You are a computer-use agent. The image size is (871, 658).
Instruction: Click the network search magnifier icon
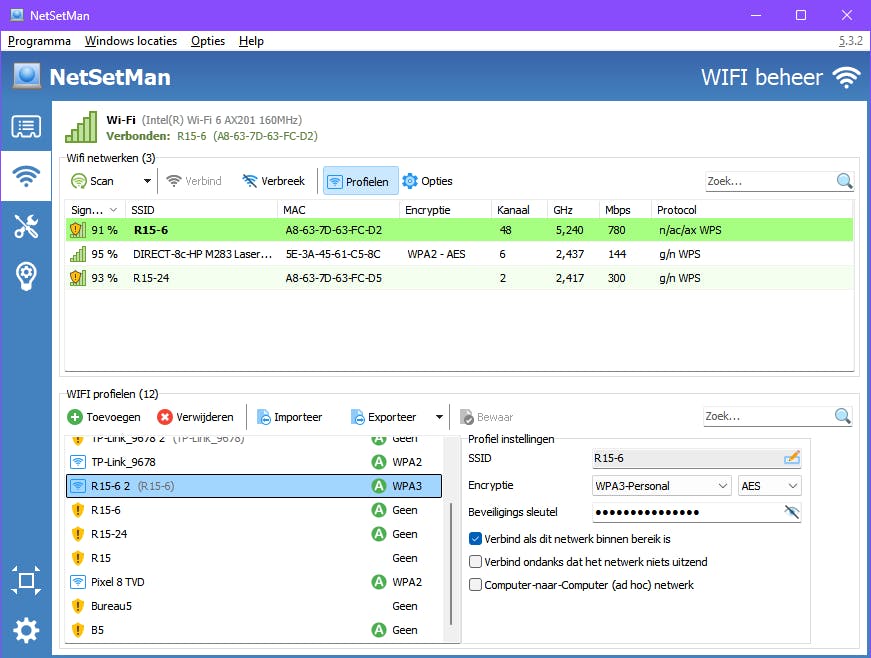tap(844, 181)
